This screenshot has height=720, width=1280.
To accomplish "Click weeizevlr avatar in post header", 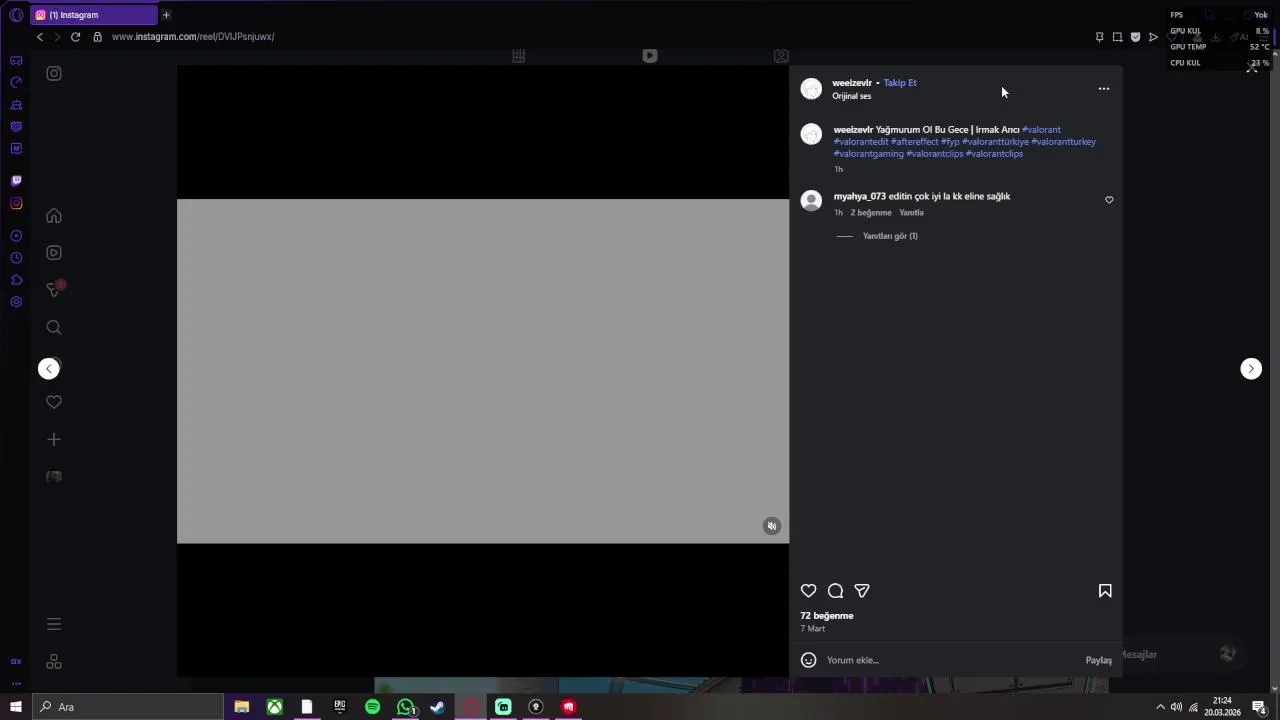I will coord(811,89).
